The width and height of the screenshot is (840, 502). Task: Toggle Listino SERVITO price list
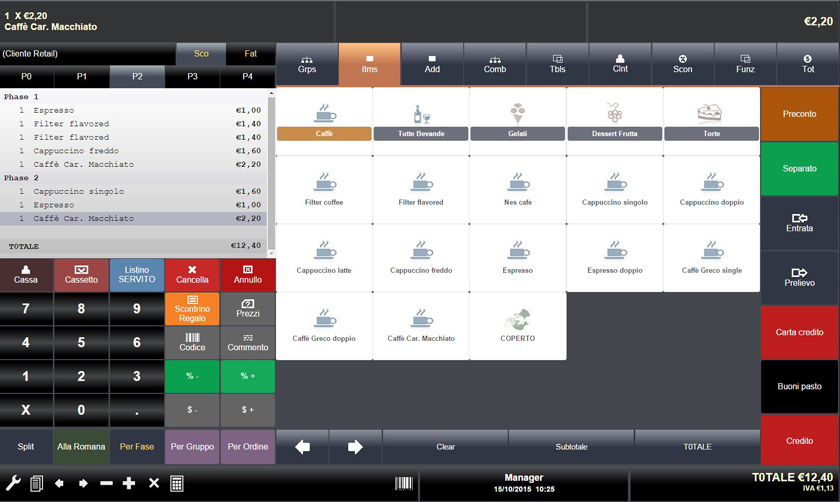point(137,275)
